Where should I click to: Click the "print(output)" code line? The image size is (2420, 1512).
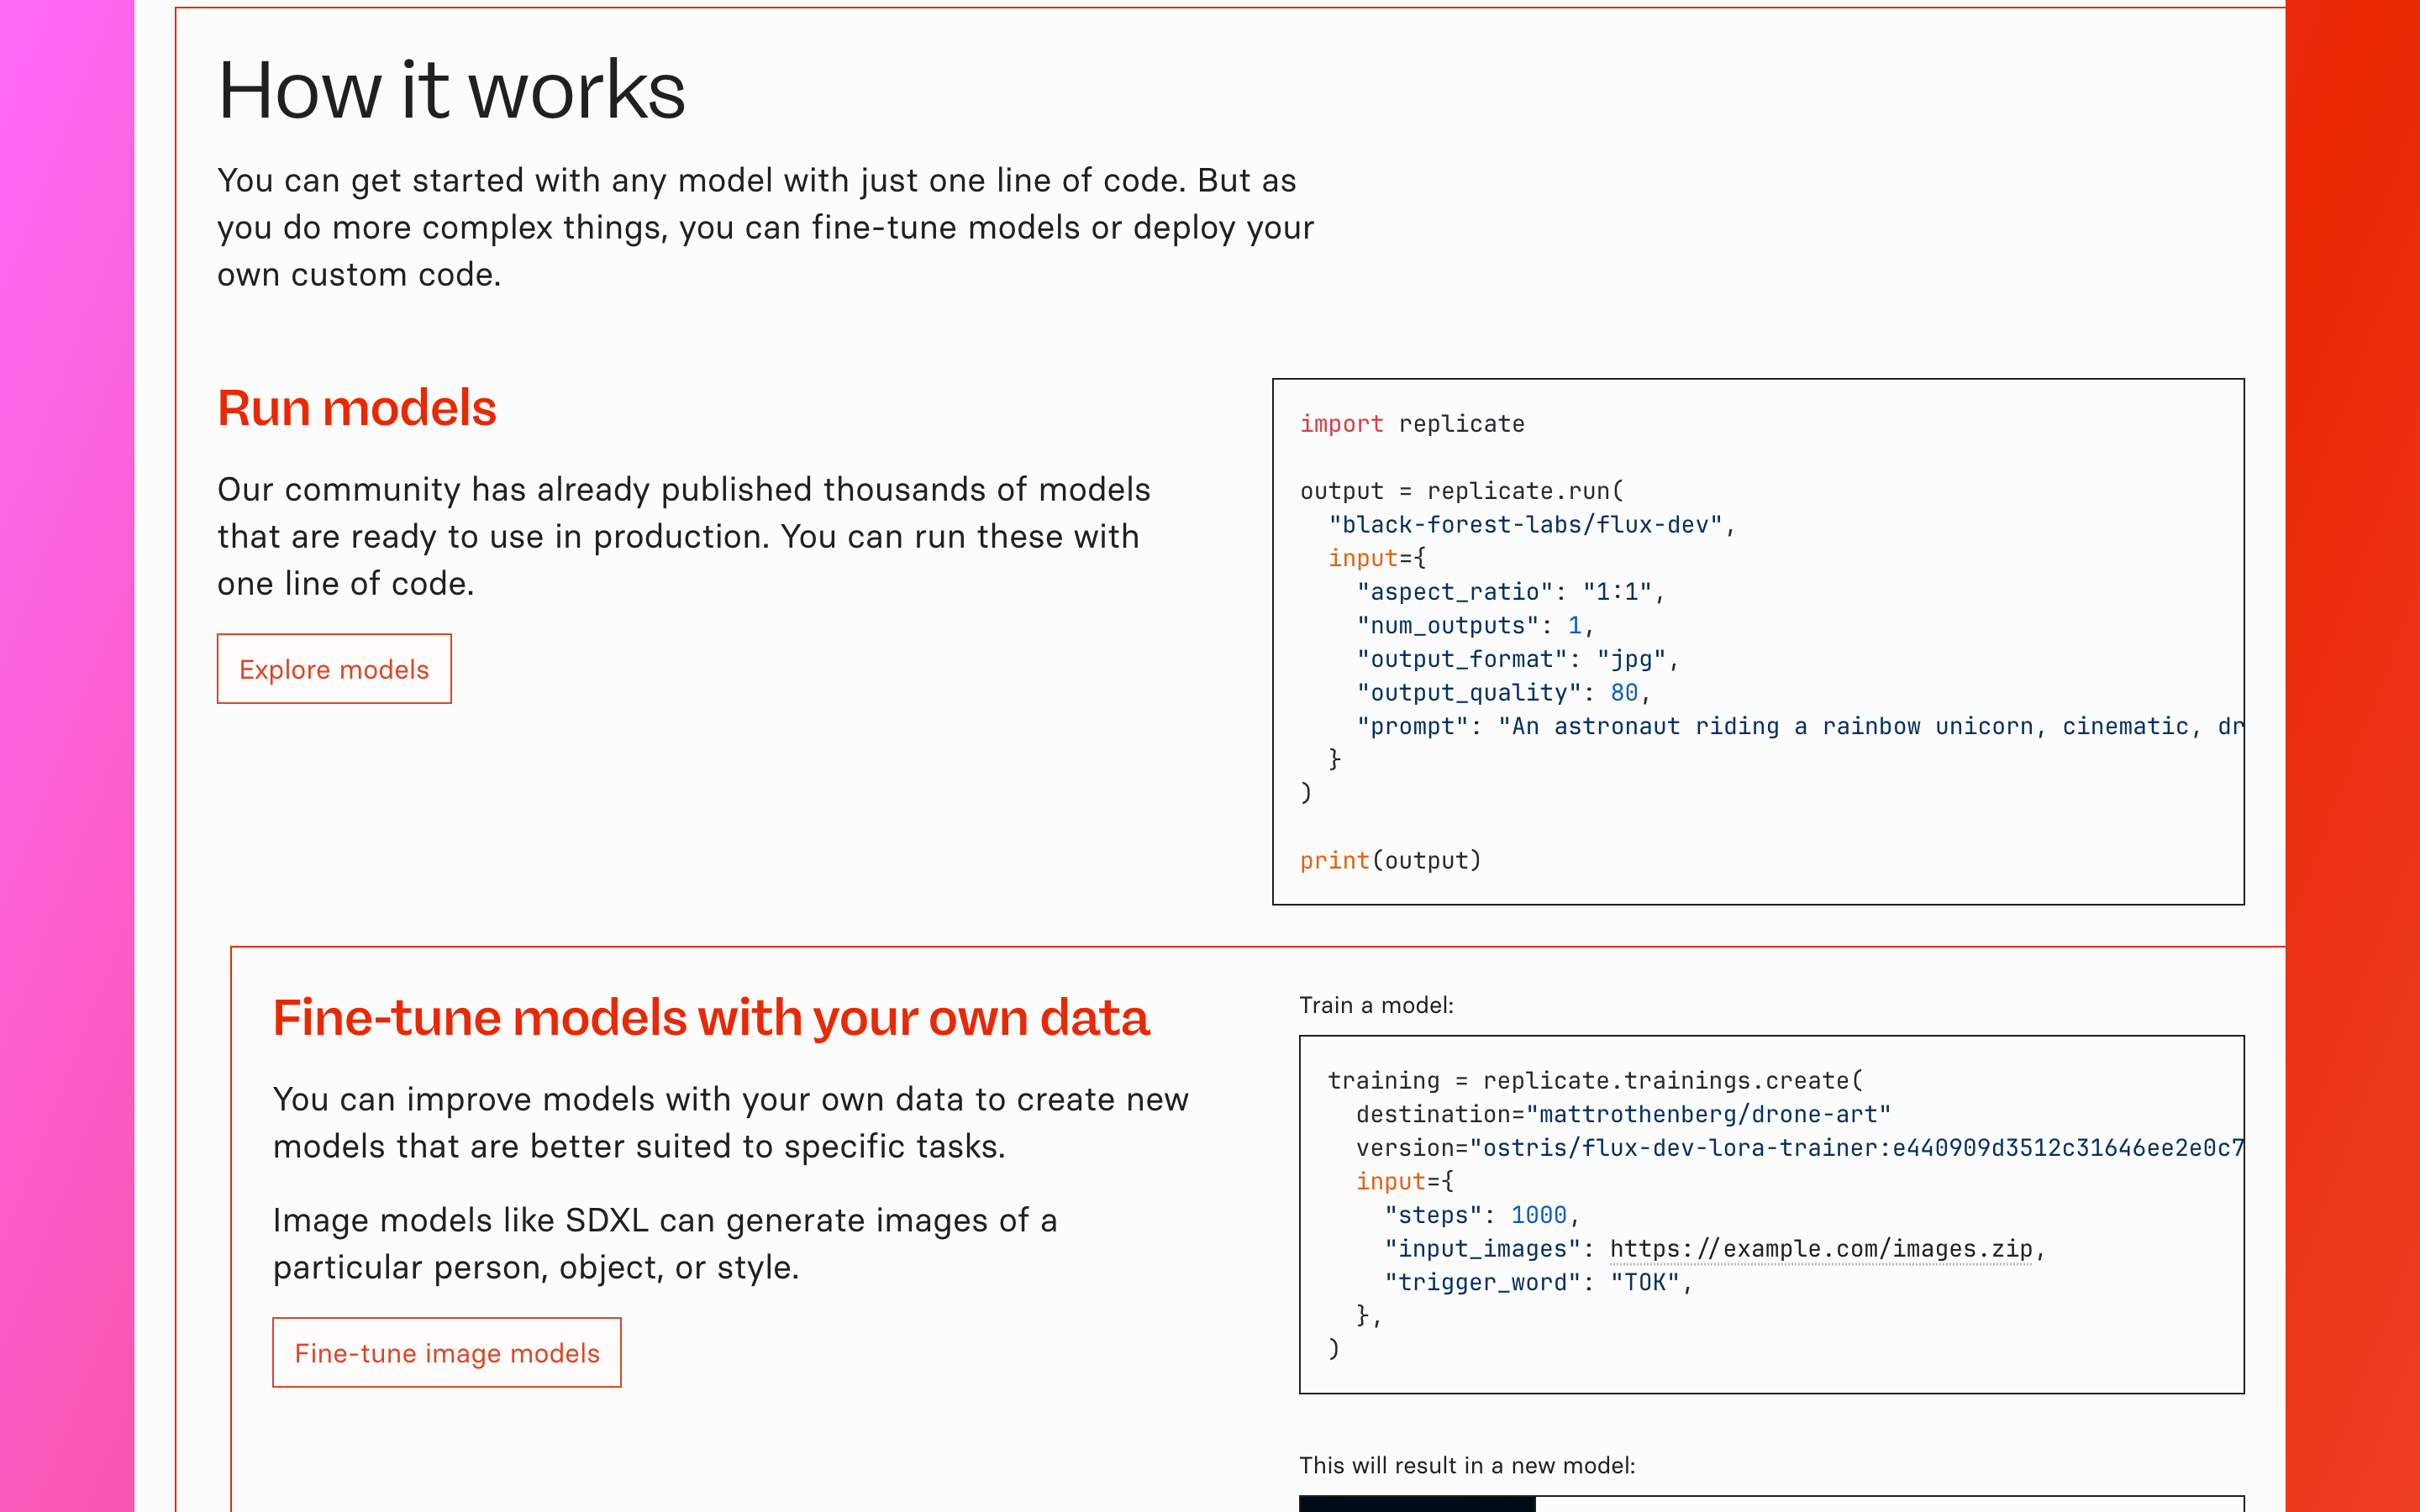point(1390,860)
